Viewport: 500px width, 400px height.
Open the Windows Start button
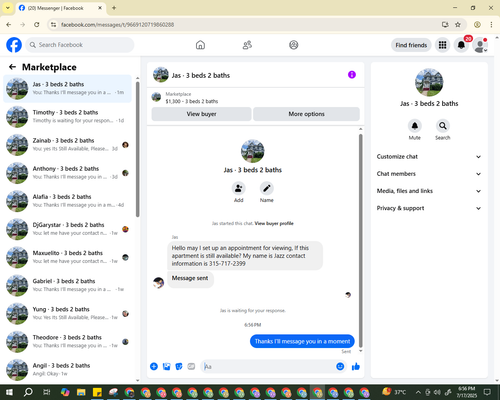[x=9, y=392]
